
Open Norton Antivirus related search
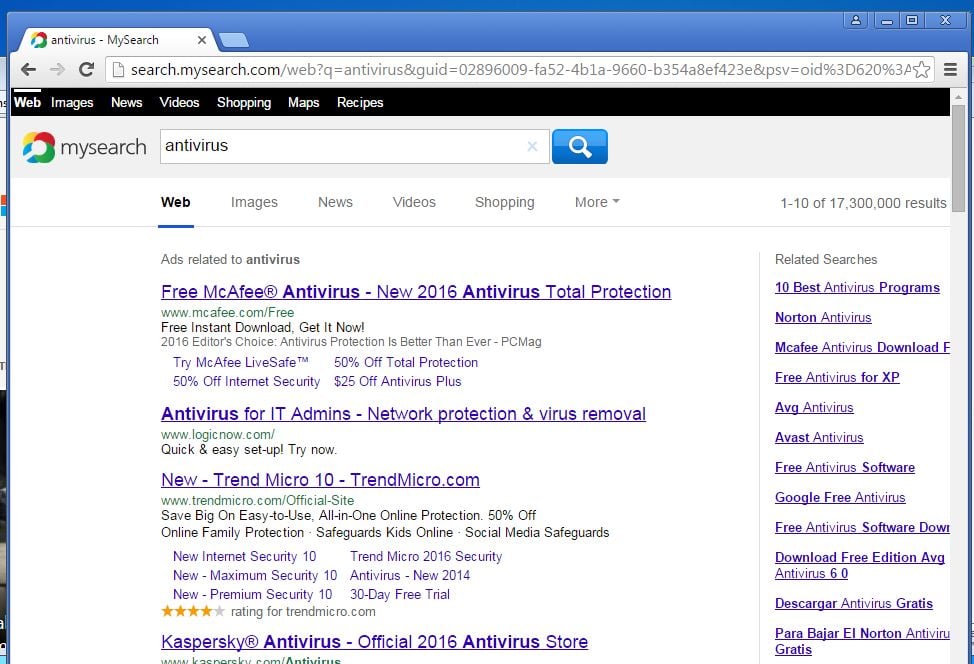[823, 317]
